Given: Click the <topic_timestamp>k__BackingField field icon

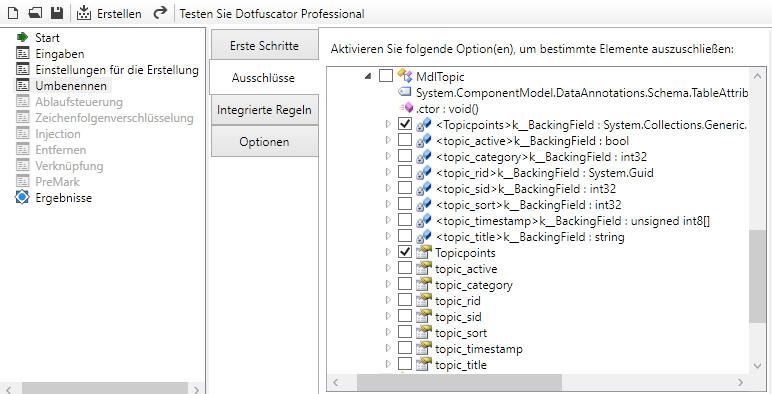Looking at the screenshot, I should coord(424,221).
